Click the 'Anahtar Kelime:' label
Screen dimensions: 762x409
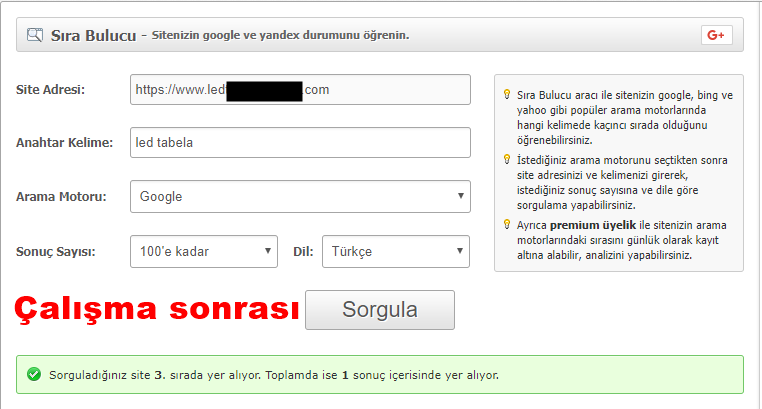click(64, 142)
